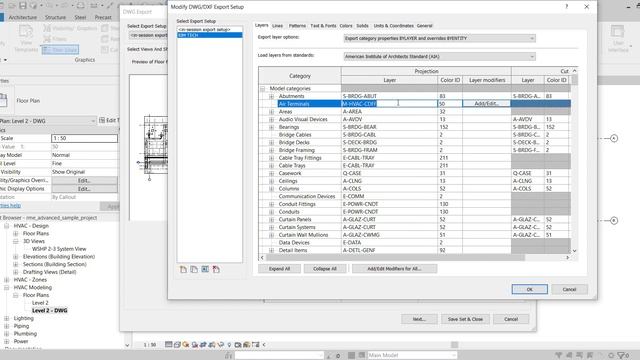
Task: Click Cancel in Modify DWG/DXF Export Setup
Action: (x=569, y=289)
